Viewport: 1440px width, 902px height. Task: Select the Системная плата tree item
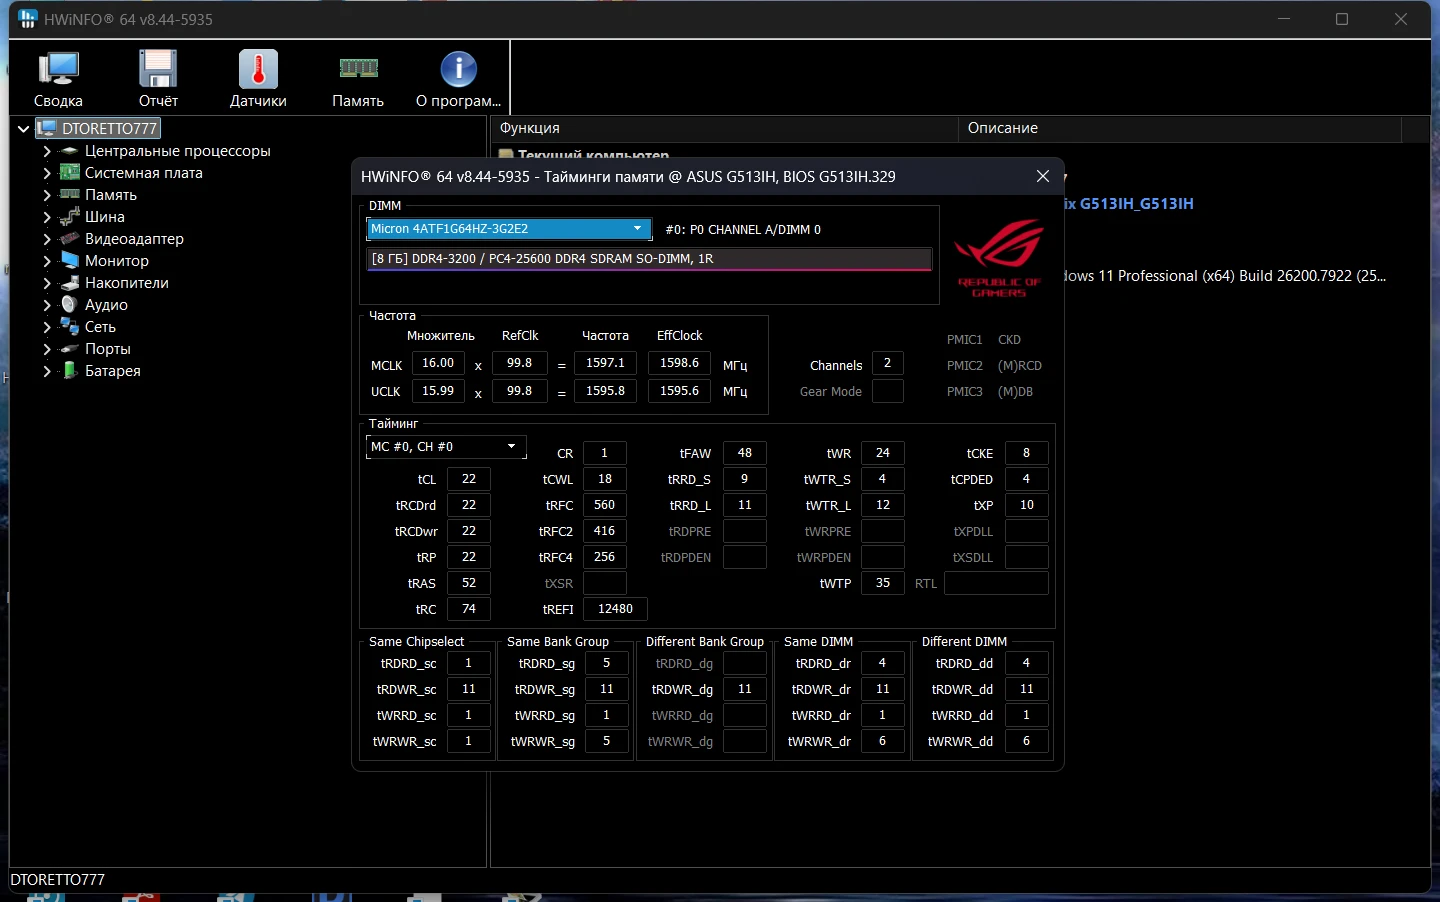pyautogui.click(x=143, y=173)
